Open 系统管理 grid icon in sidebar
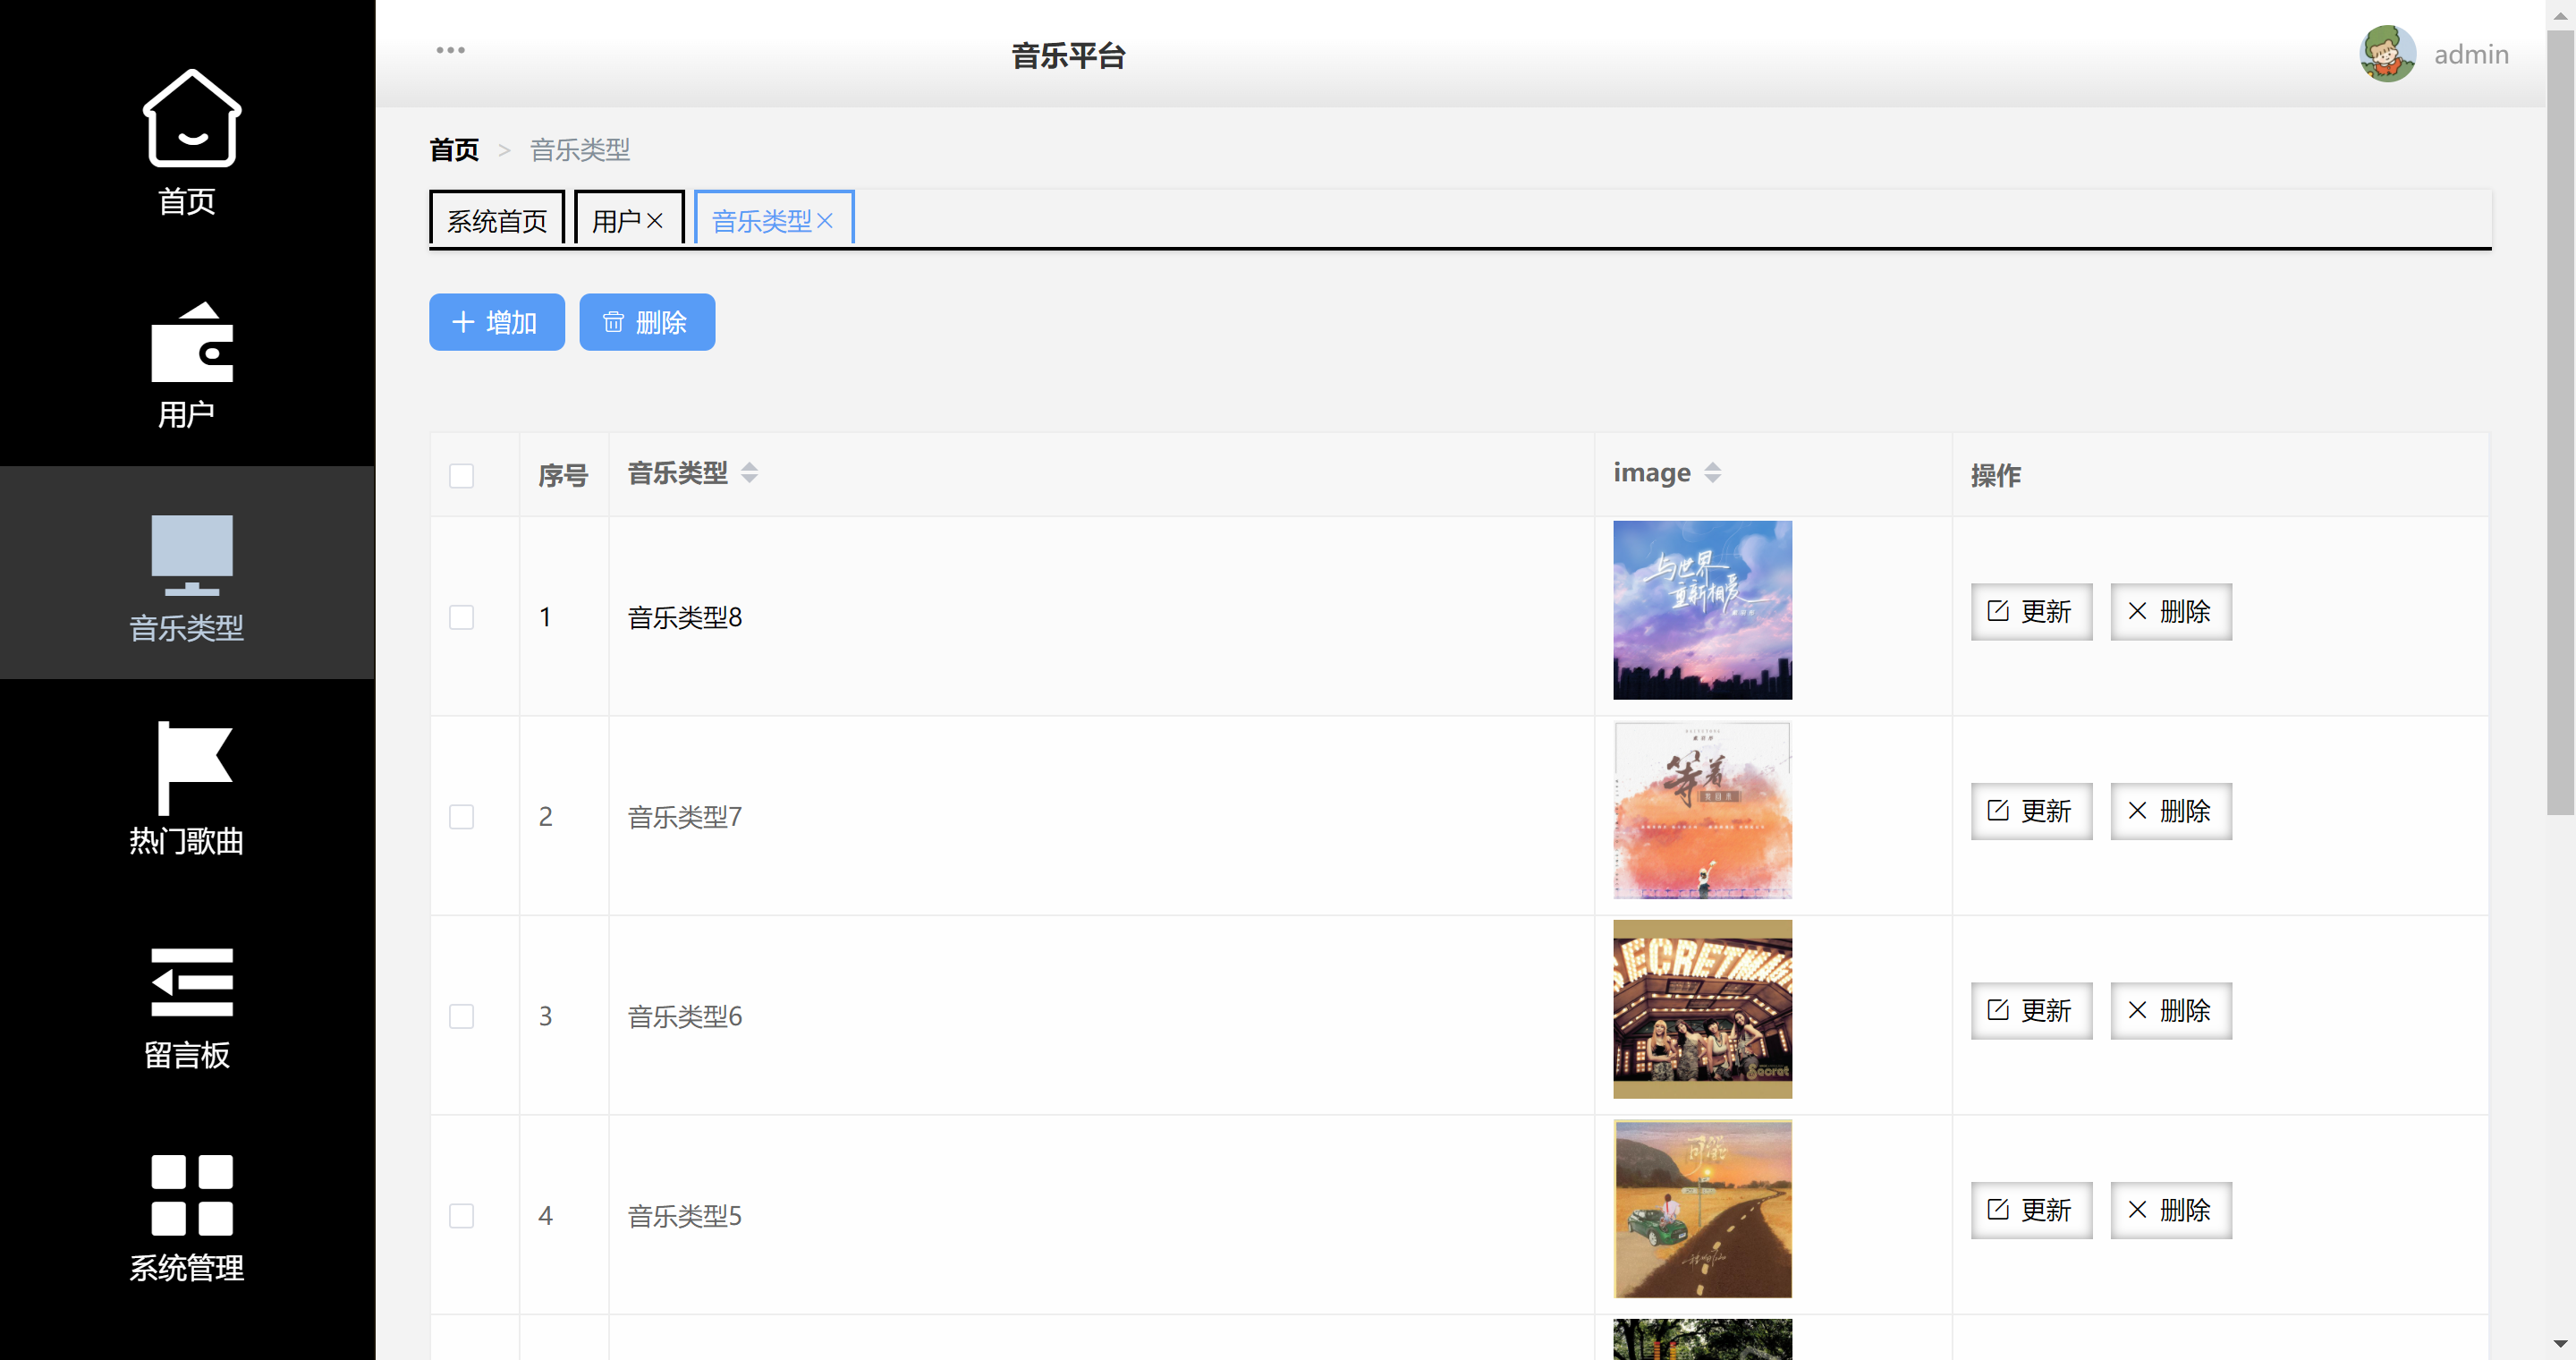The image size is (2576, 1360). coord(191,1195)
